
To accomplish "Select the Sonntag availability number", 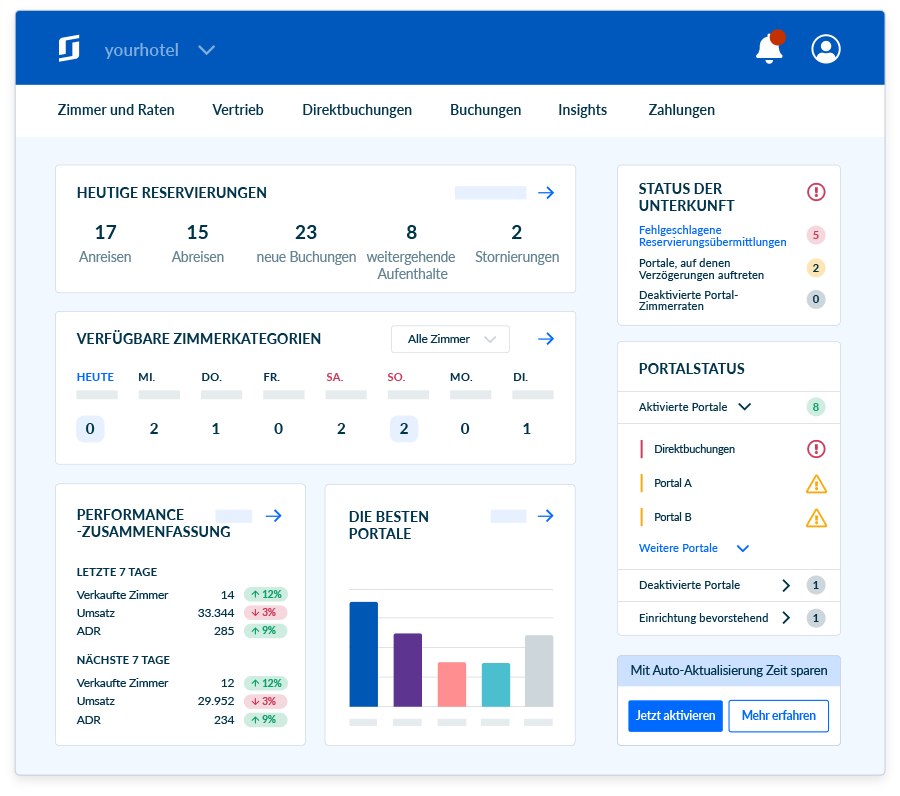I will [x=403, y=428].
